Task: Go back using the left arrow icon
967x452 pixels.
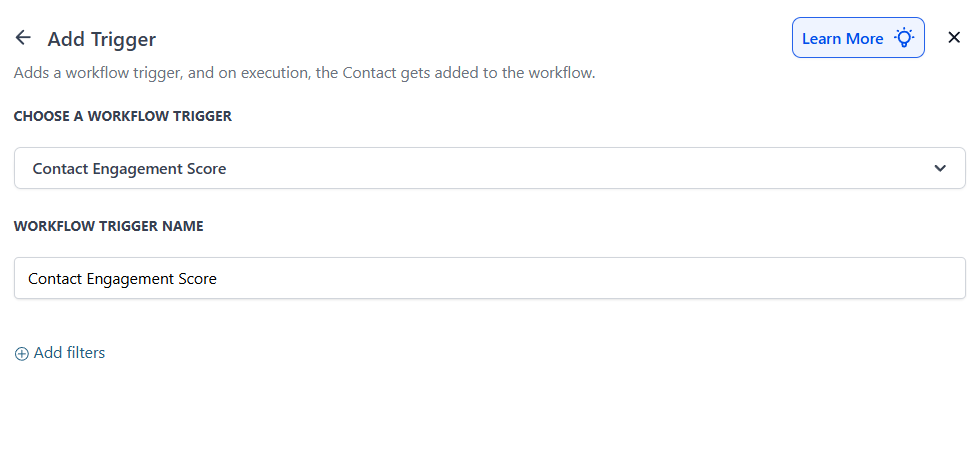Action: [23, 38]
